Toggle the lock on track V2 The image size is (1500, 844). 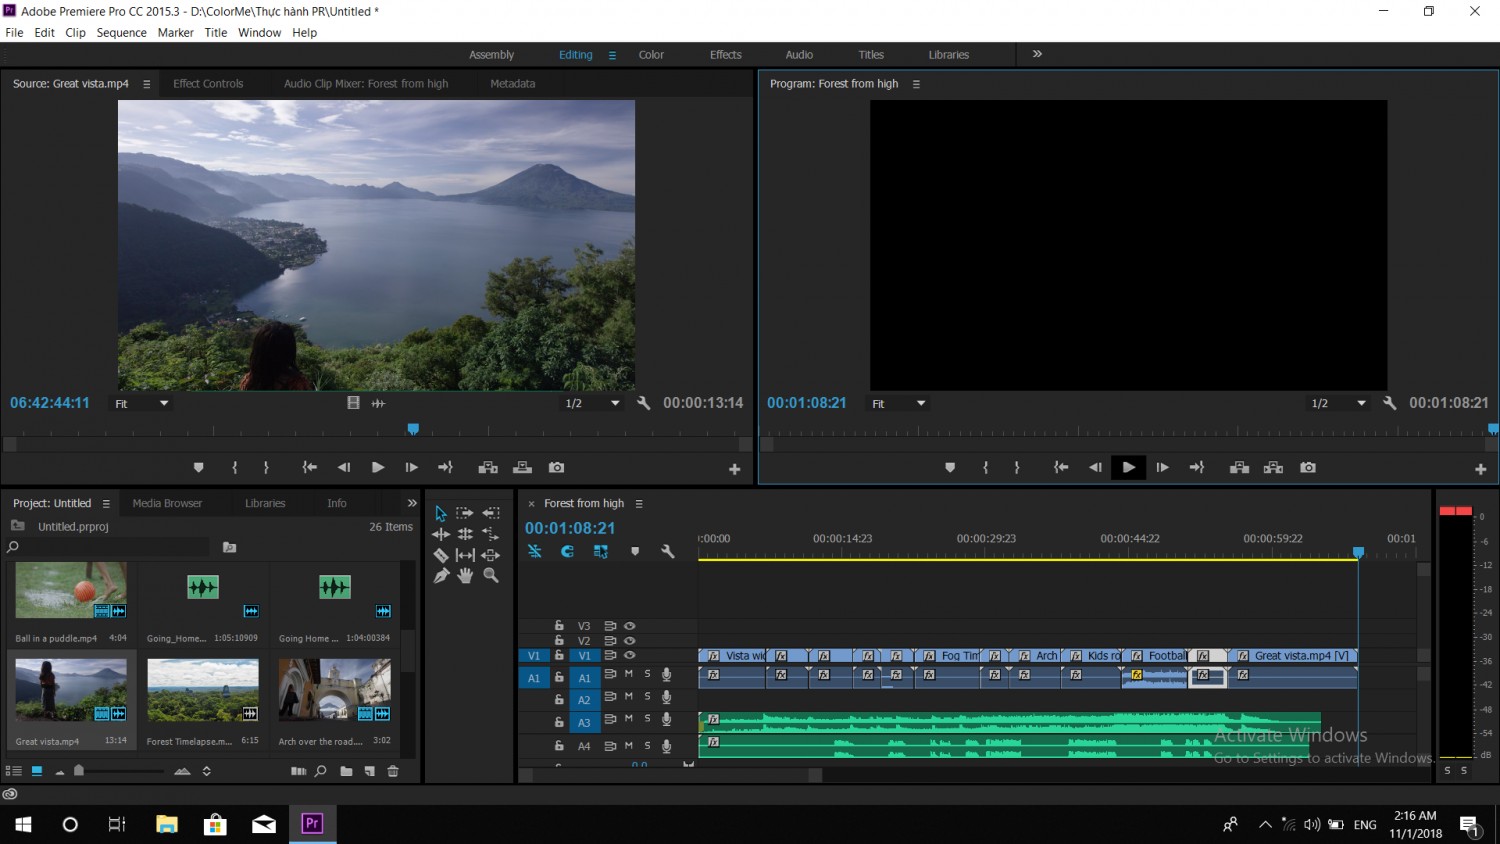tap(559, 641)
